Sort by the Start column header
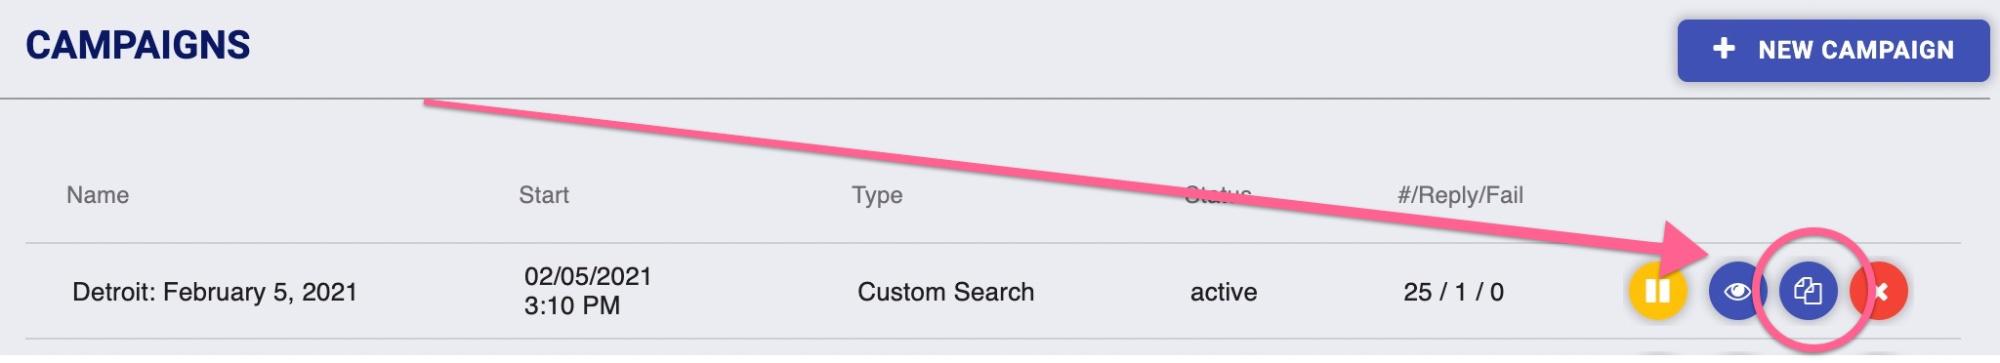The height and width of the screenshot is (363, 2000). (x=544, y=195)
